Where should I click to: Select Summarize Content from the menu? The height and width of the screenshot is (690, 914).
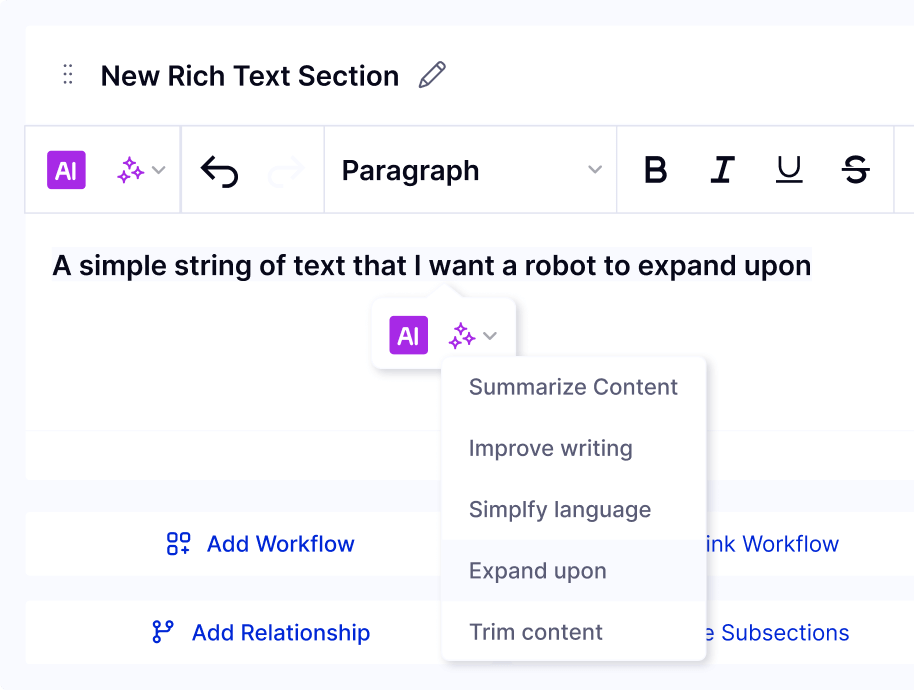[x=574, y=387]
